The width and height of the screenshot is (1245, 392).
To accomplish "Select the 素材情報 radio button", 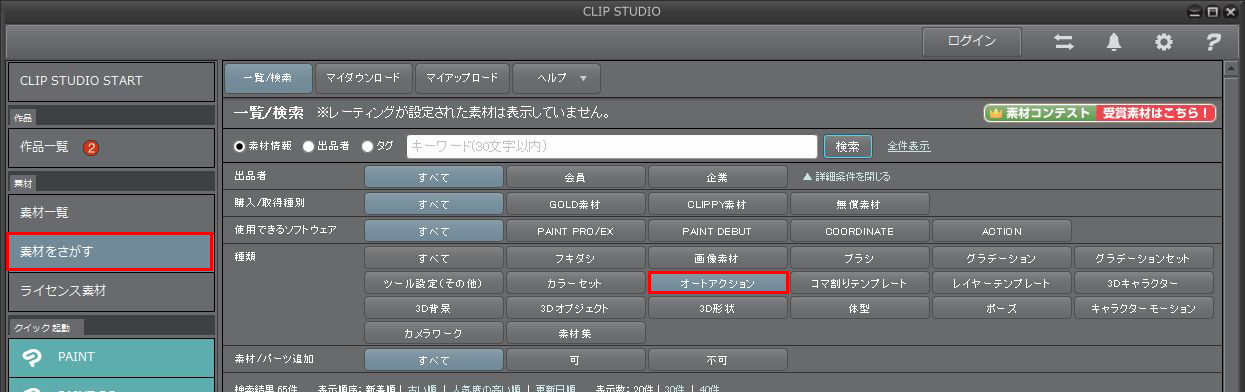I will click(240, 146).
